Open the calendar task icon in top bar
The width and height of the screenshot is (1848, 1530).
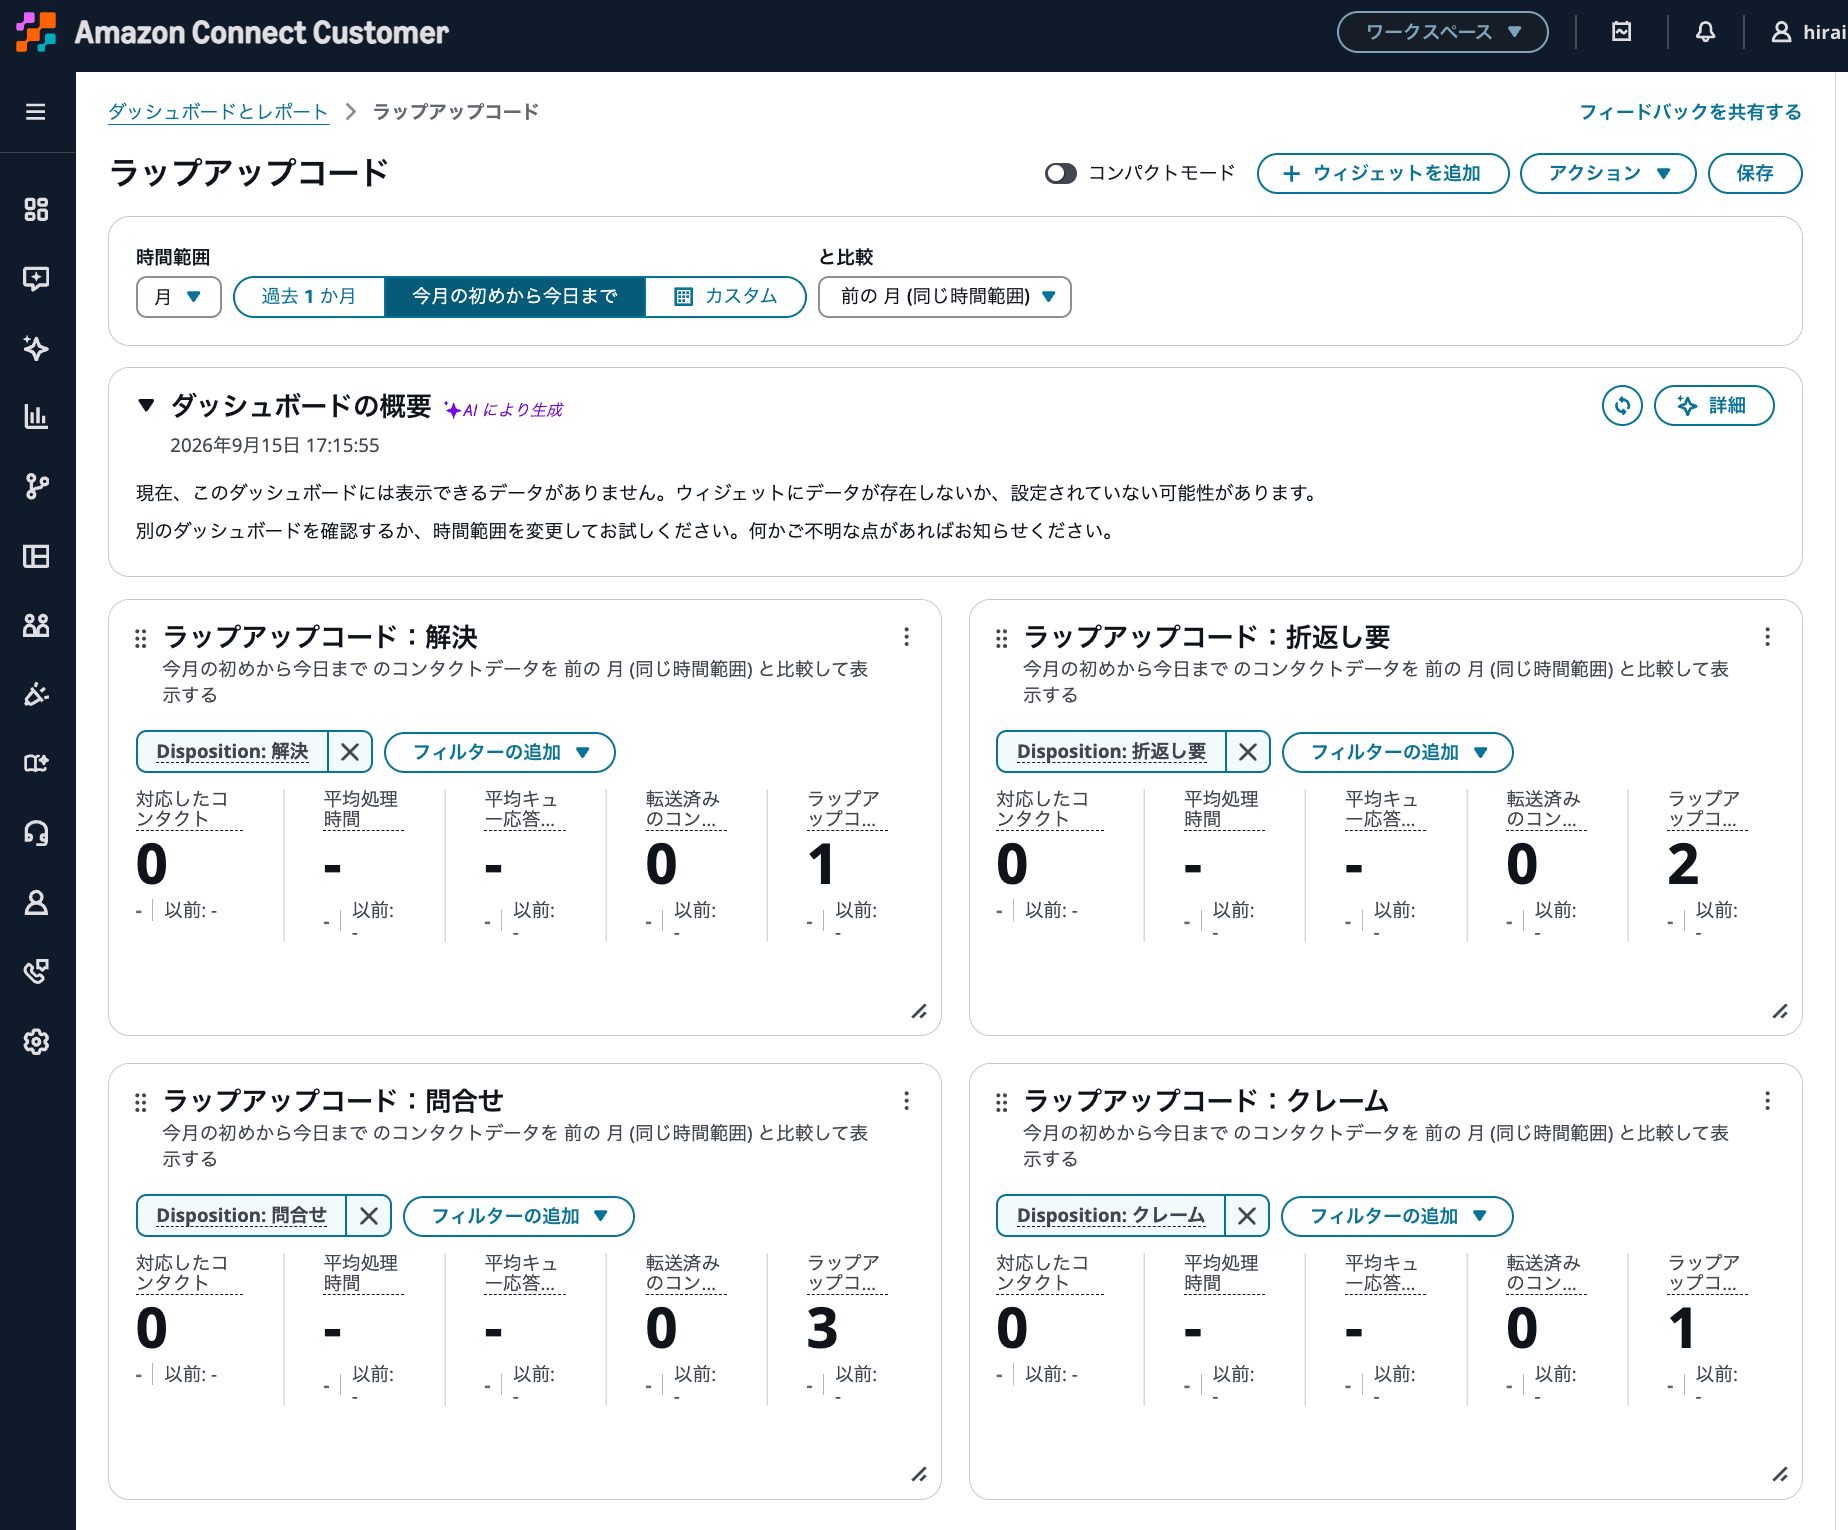(x=1622, y=32)
